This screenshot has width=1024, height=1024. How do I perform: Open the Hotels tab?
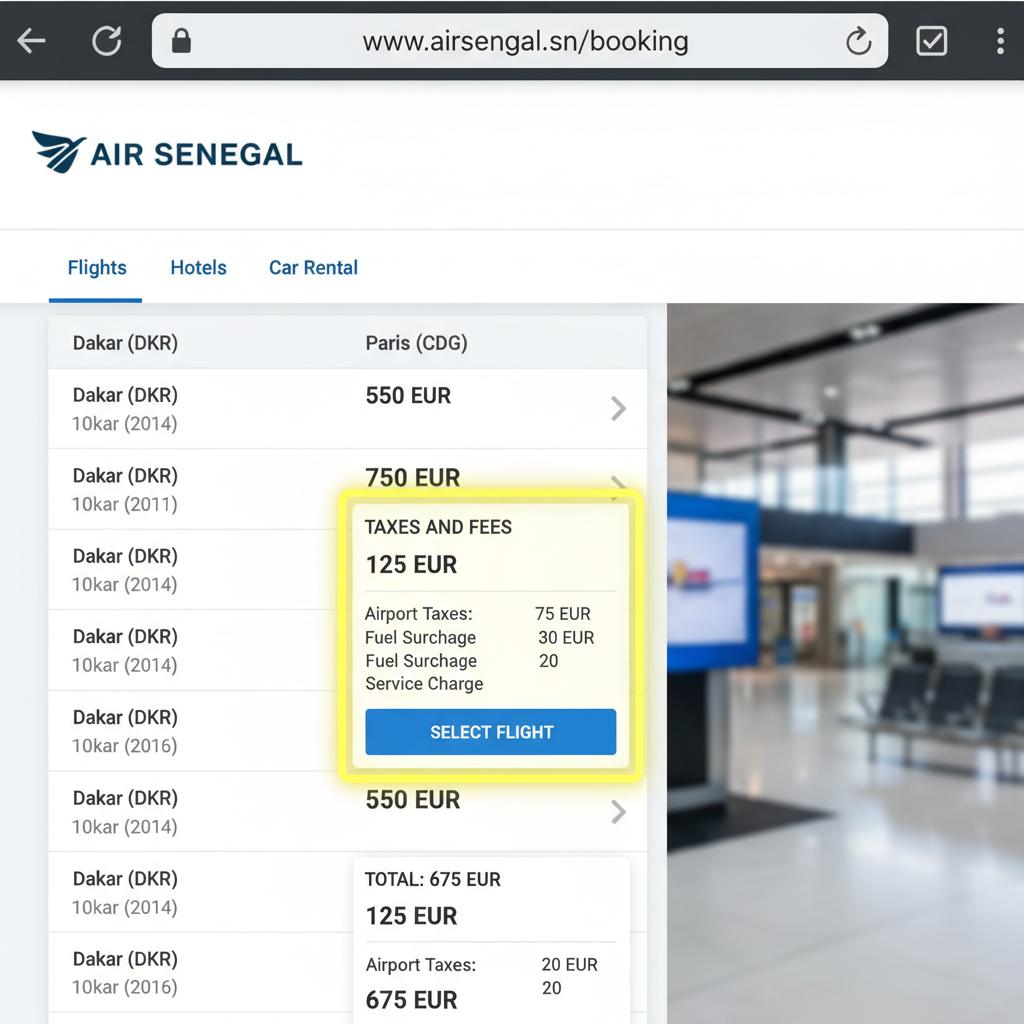198,268
